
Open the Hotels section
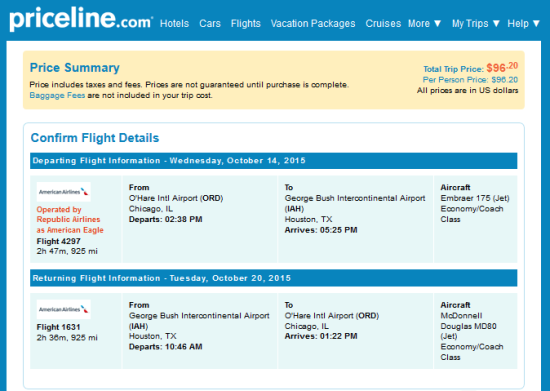click(x=174, y=23)
